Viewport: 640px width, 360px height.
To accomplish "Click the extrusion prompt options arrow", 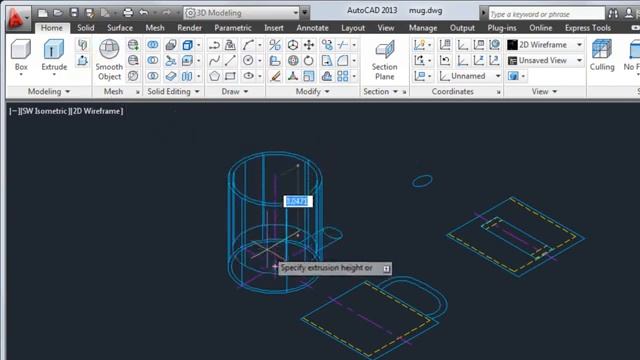I will (386, 268).
